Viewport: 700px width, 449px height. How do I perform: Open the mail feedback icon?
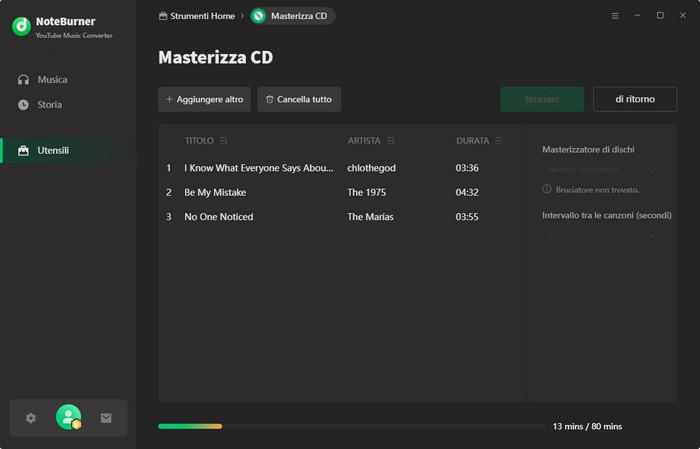[106, 418]
